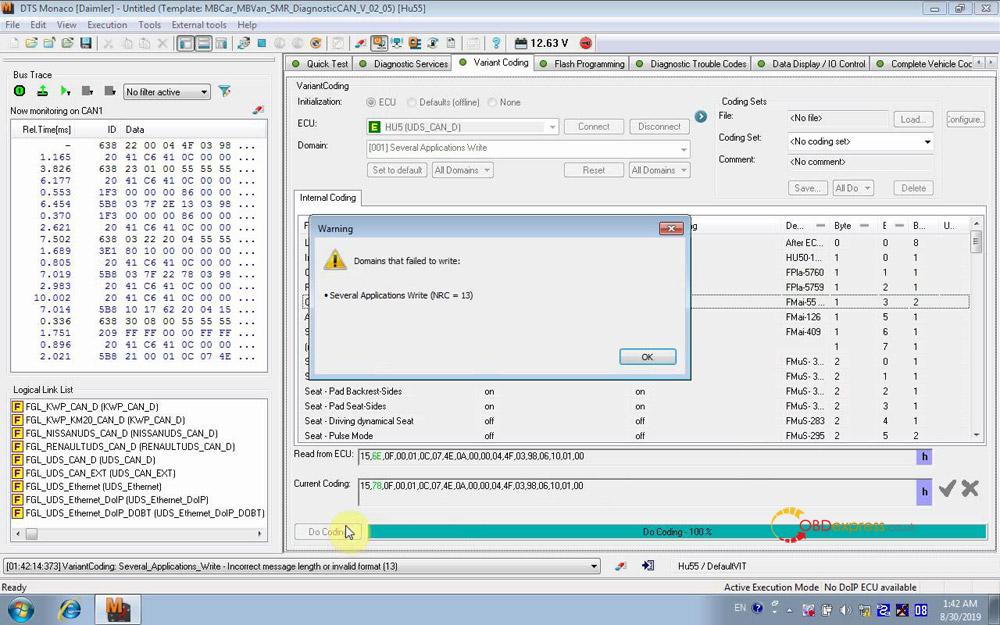Open the ECU HU5 (UDS_CAN_D) combo box
Screen dimensions: 1000x625
(x=463, y=127)
